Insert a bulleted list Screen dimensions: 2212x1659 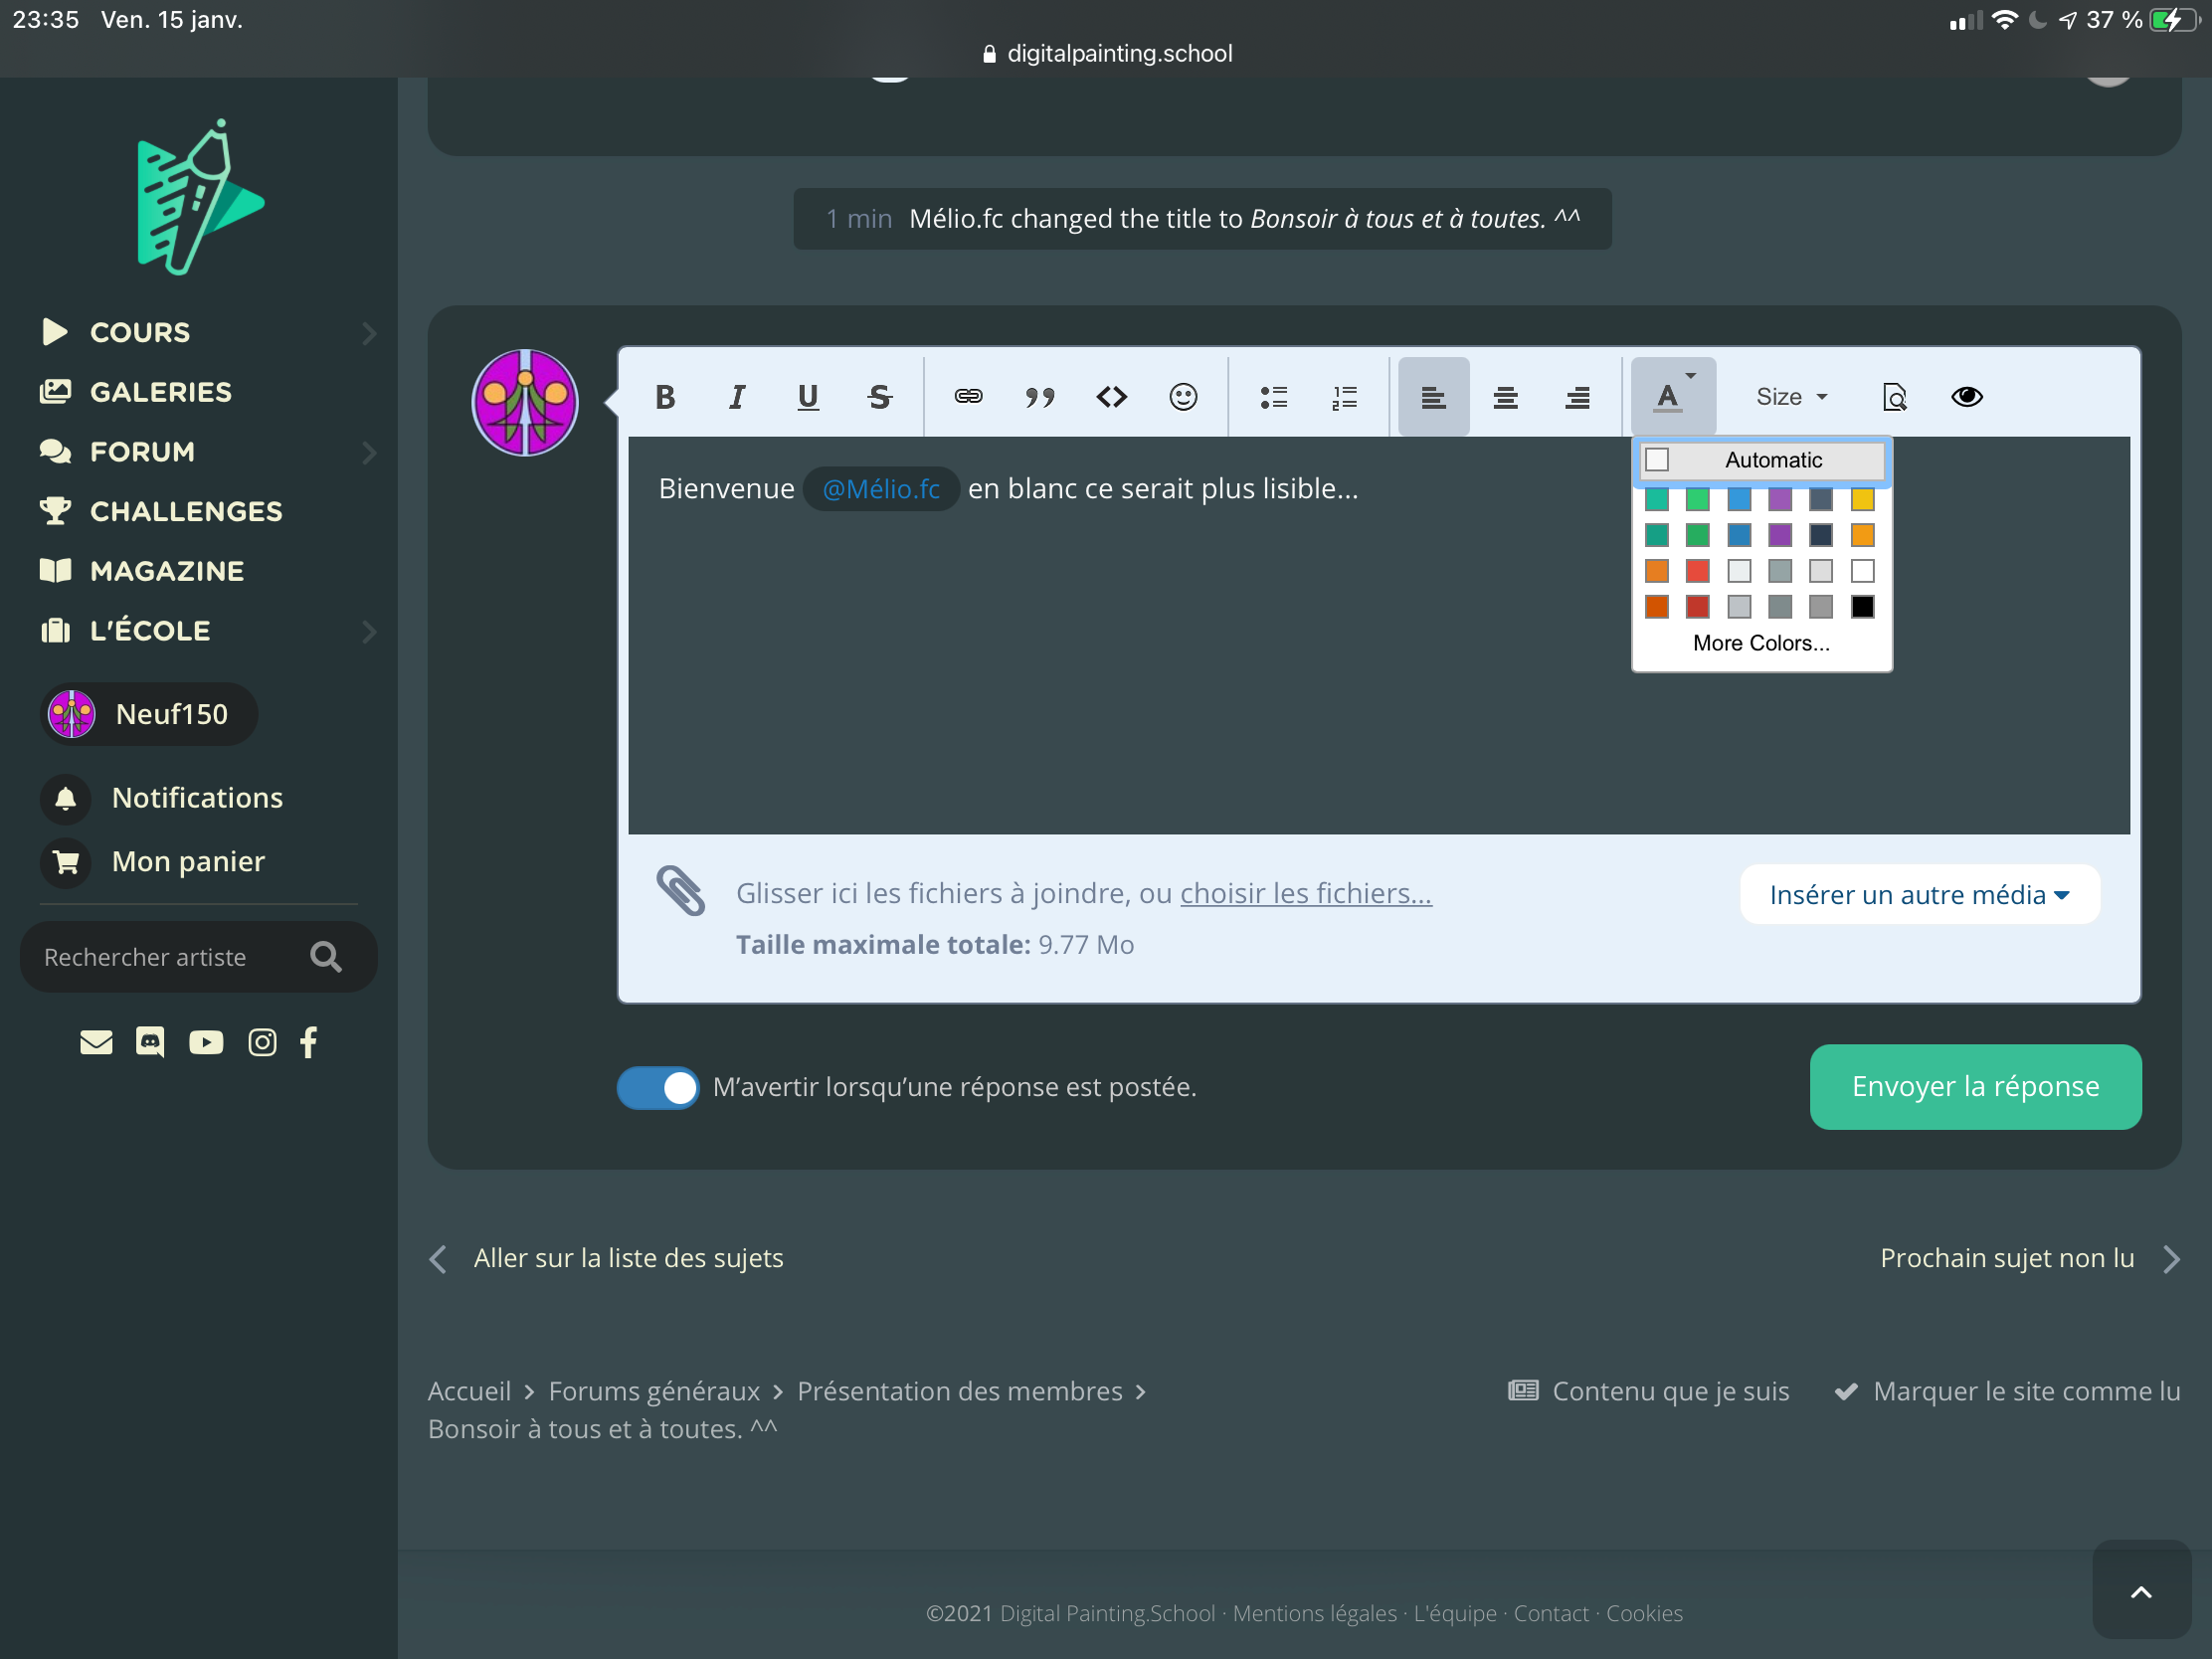click(1273, 397)
